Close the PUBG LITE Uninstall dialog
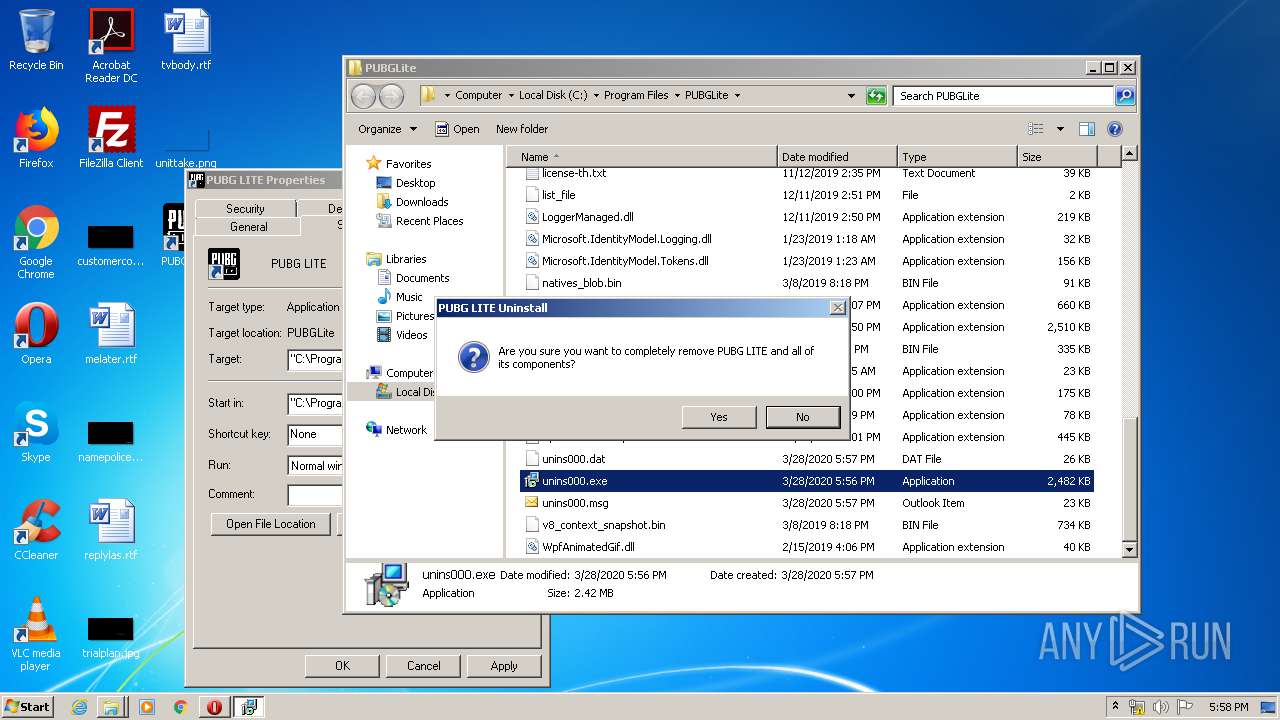The image size is (1280, 720). tap(838, 308)
